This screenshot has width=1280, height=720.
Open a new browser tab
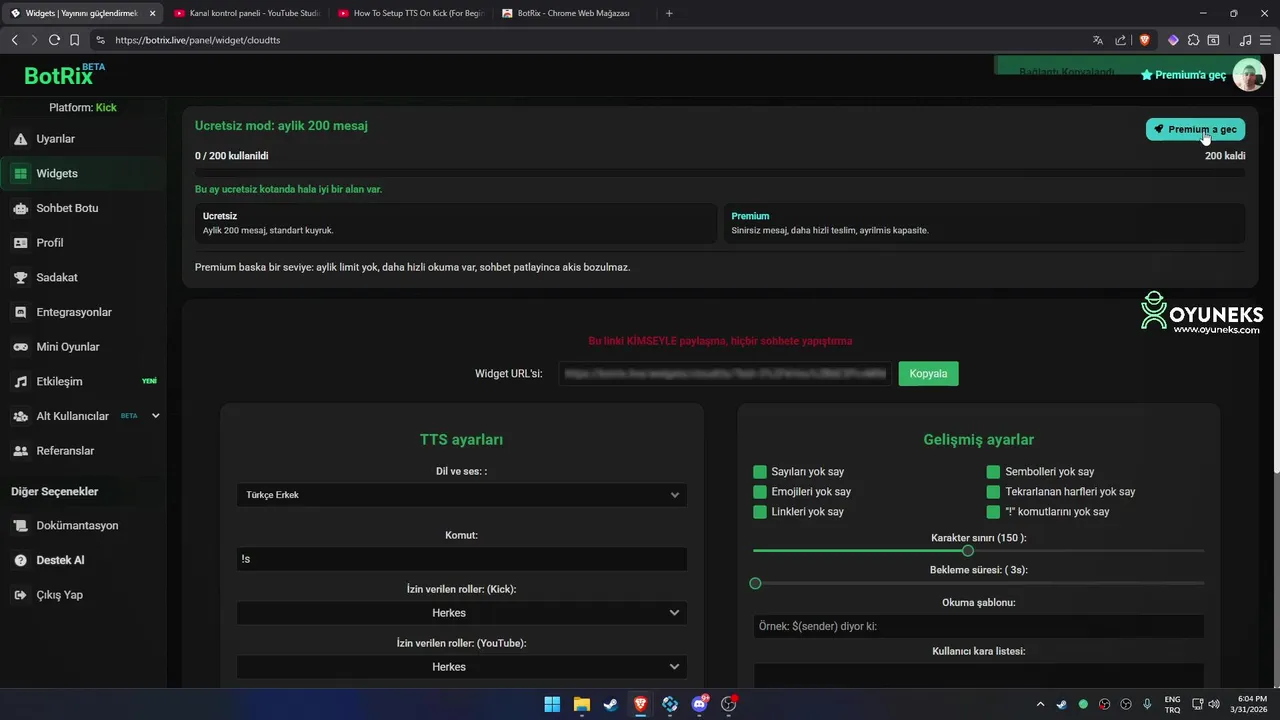pos(669,13)
